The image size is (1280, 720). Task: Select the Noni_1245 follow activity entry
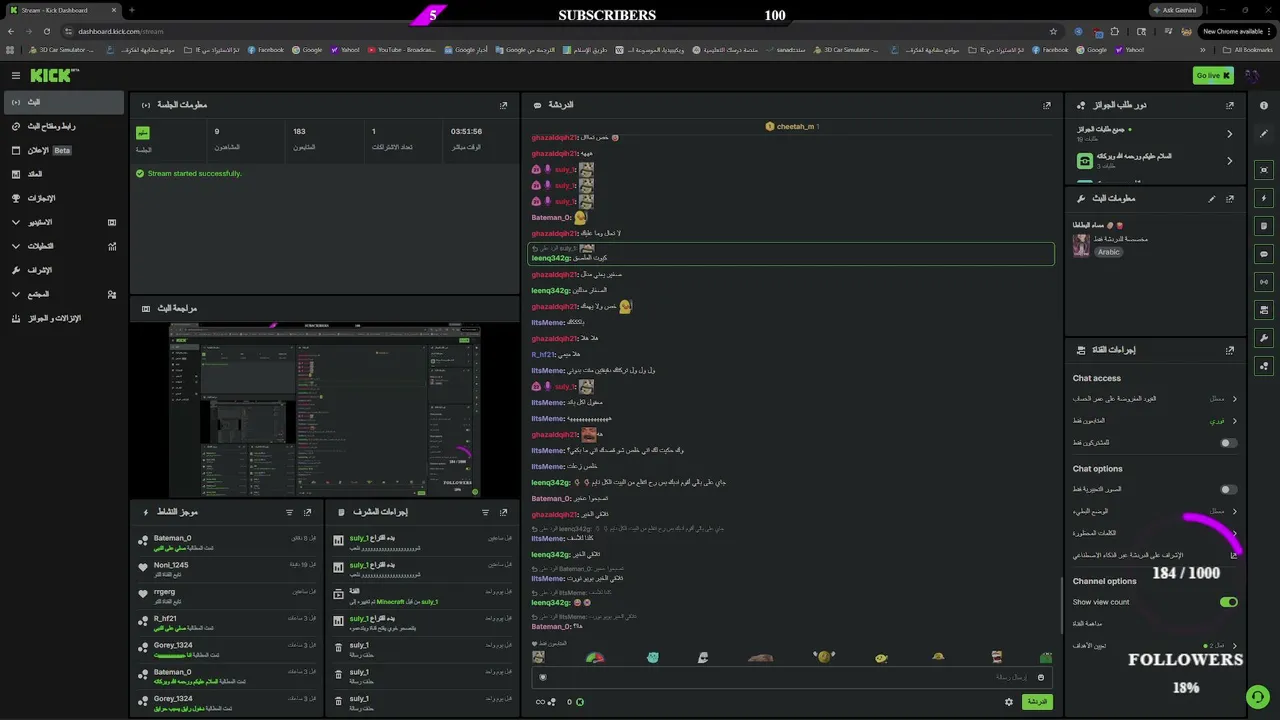(x=225, y=569)
